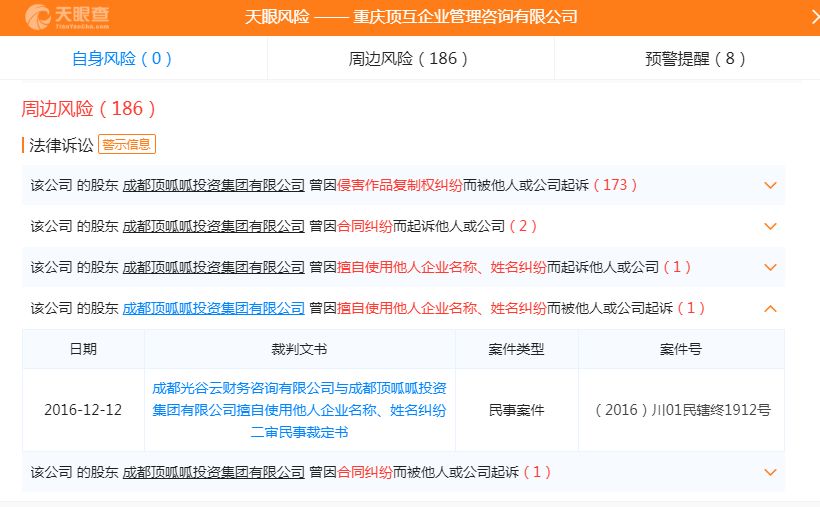
Task: Open blue 成都顶呱呱投资集团有限公司 link in expanded row
Action: coord(213,308)
